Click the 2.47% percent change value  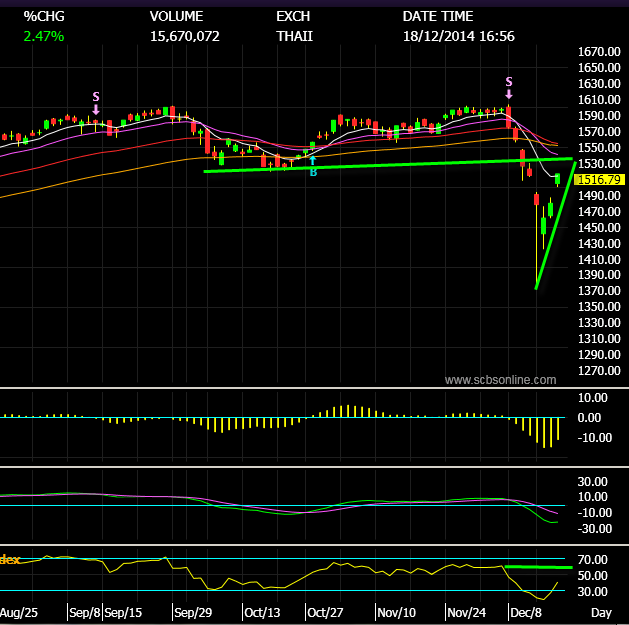coord(44,36)
